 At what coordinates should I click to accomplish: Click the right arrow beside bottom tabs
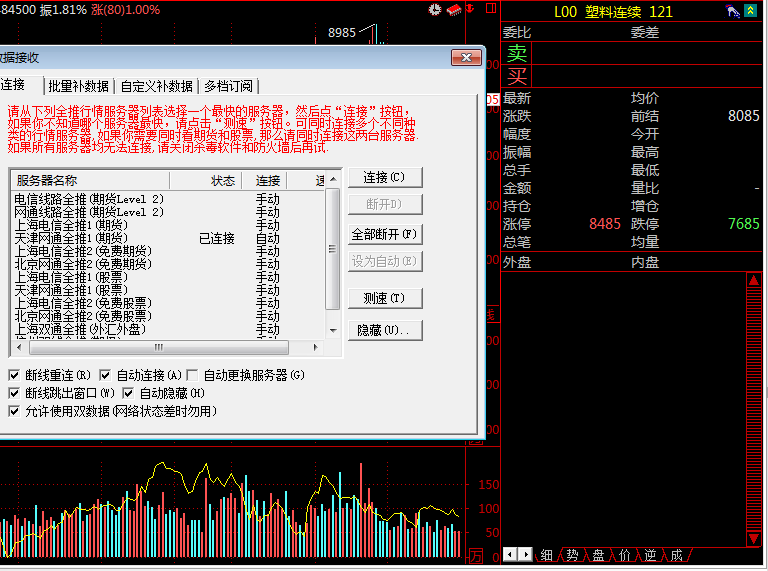click(525, 554)
